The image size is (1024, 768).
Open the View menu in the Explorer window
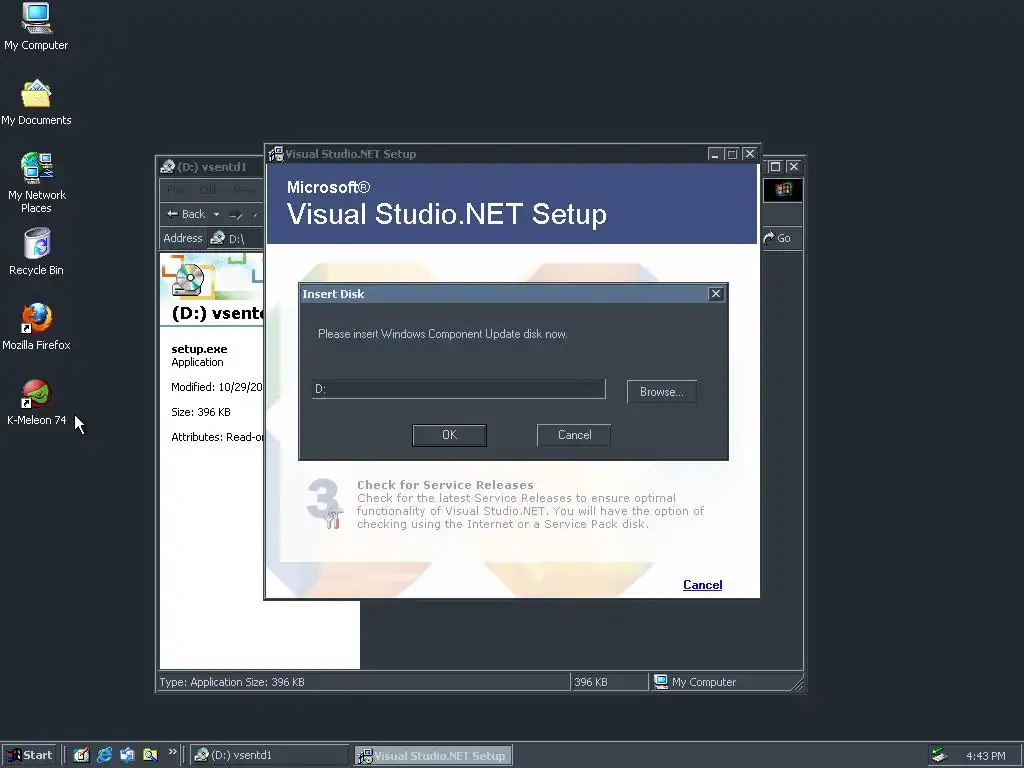243,189
